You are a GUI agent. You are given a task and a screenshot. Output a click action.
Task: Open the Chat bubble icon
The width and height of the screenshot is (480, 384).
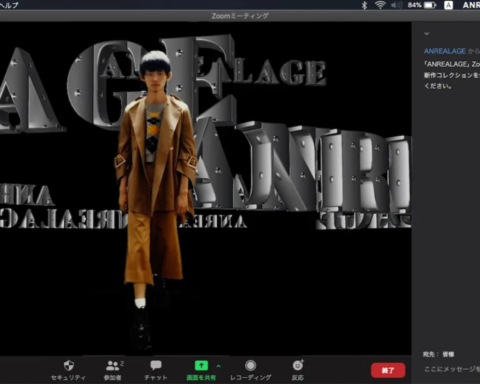pos(156,365)
